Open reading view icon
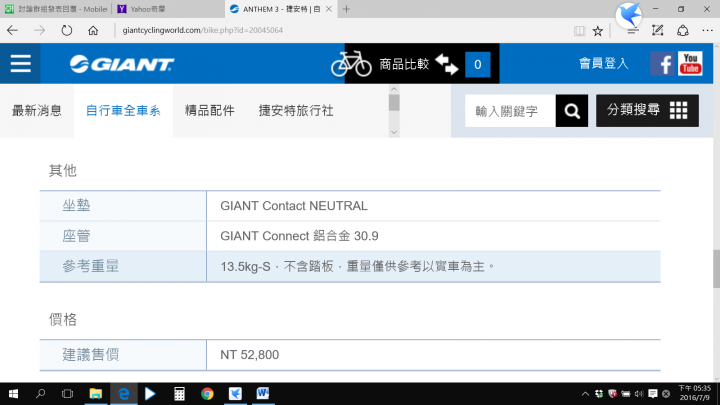The image size is (720, 405). (x=579, y=31)
